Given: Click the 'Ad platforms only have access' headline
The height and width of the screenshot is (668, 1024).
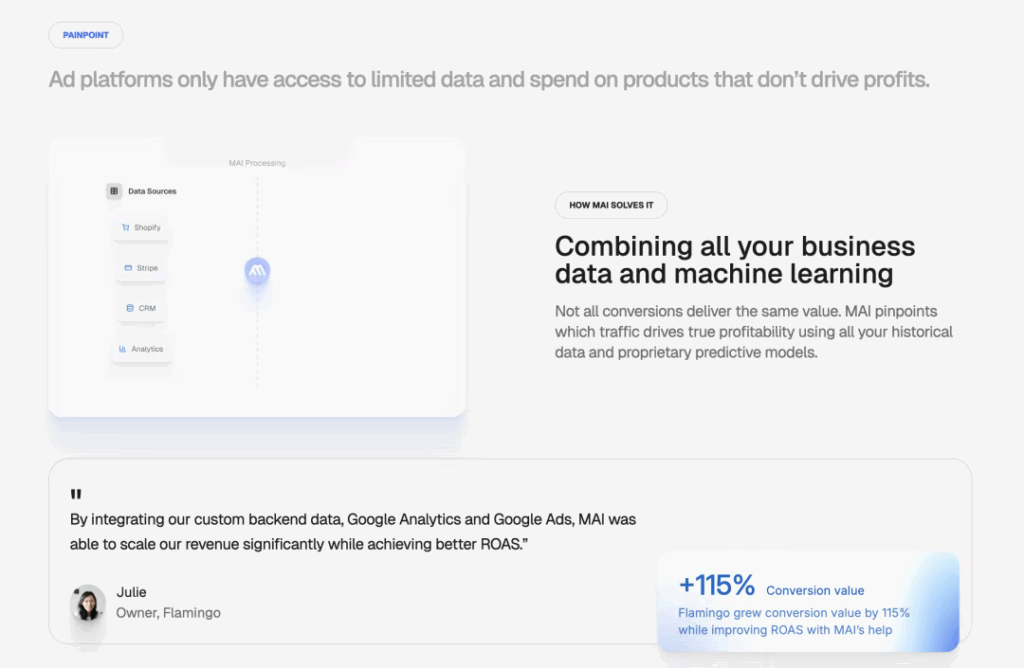Looking at the screenshot, I should [x=488, y=79].
